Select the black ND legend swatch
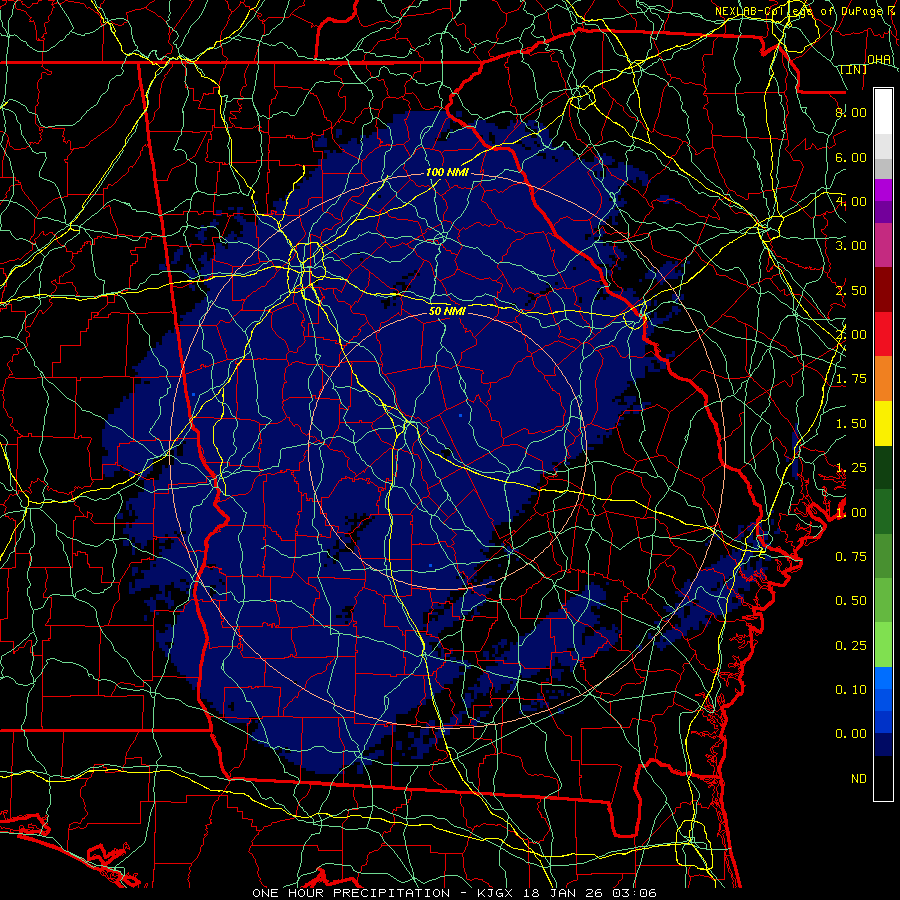The width and height of the screenshot is (900, 900). [x=883, y=778]
